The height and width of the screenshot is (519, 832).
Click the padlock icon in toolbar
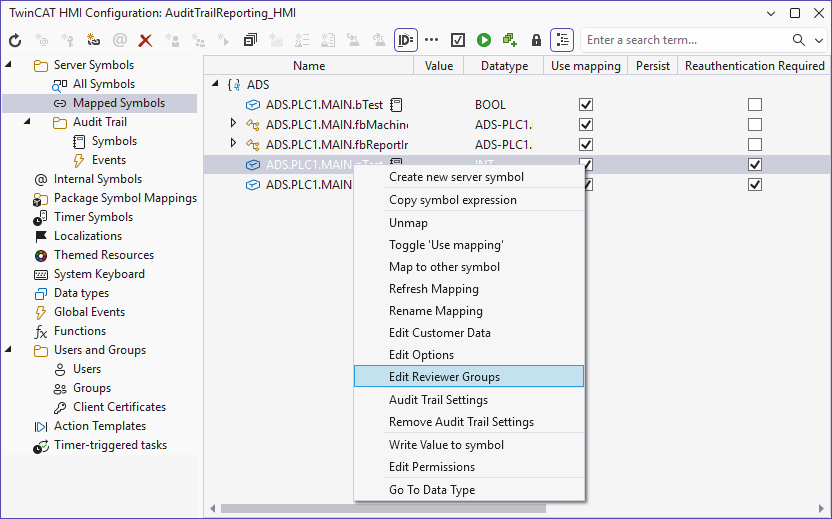click(x=536, y=40)
